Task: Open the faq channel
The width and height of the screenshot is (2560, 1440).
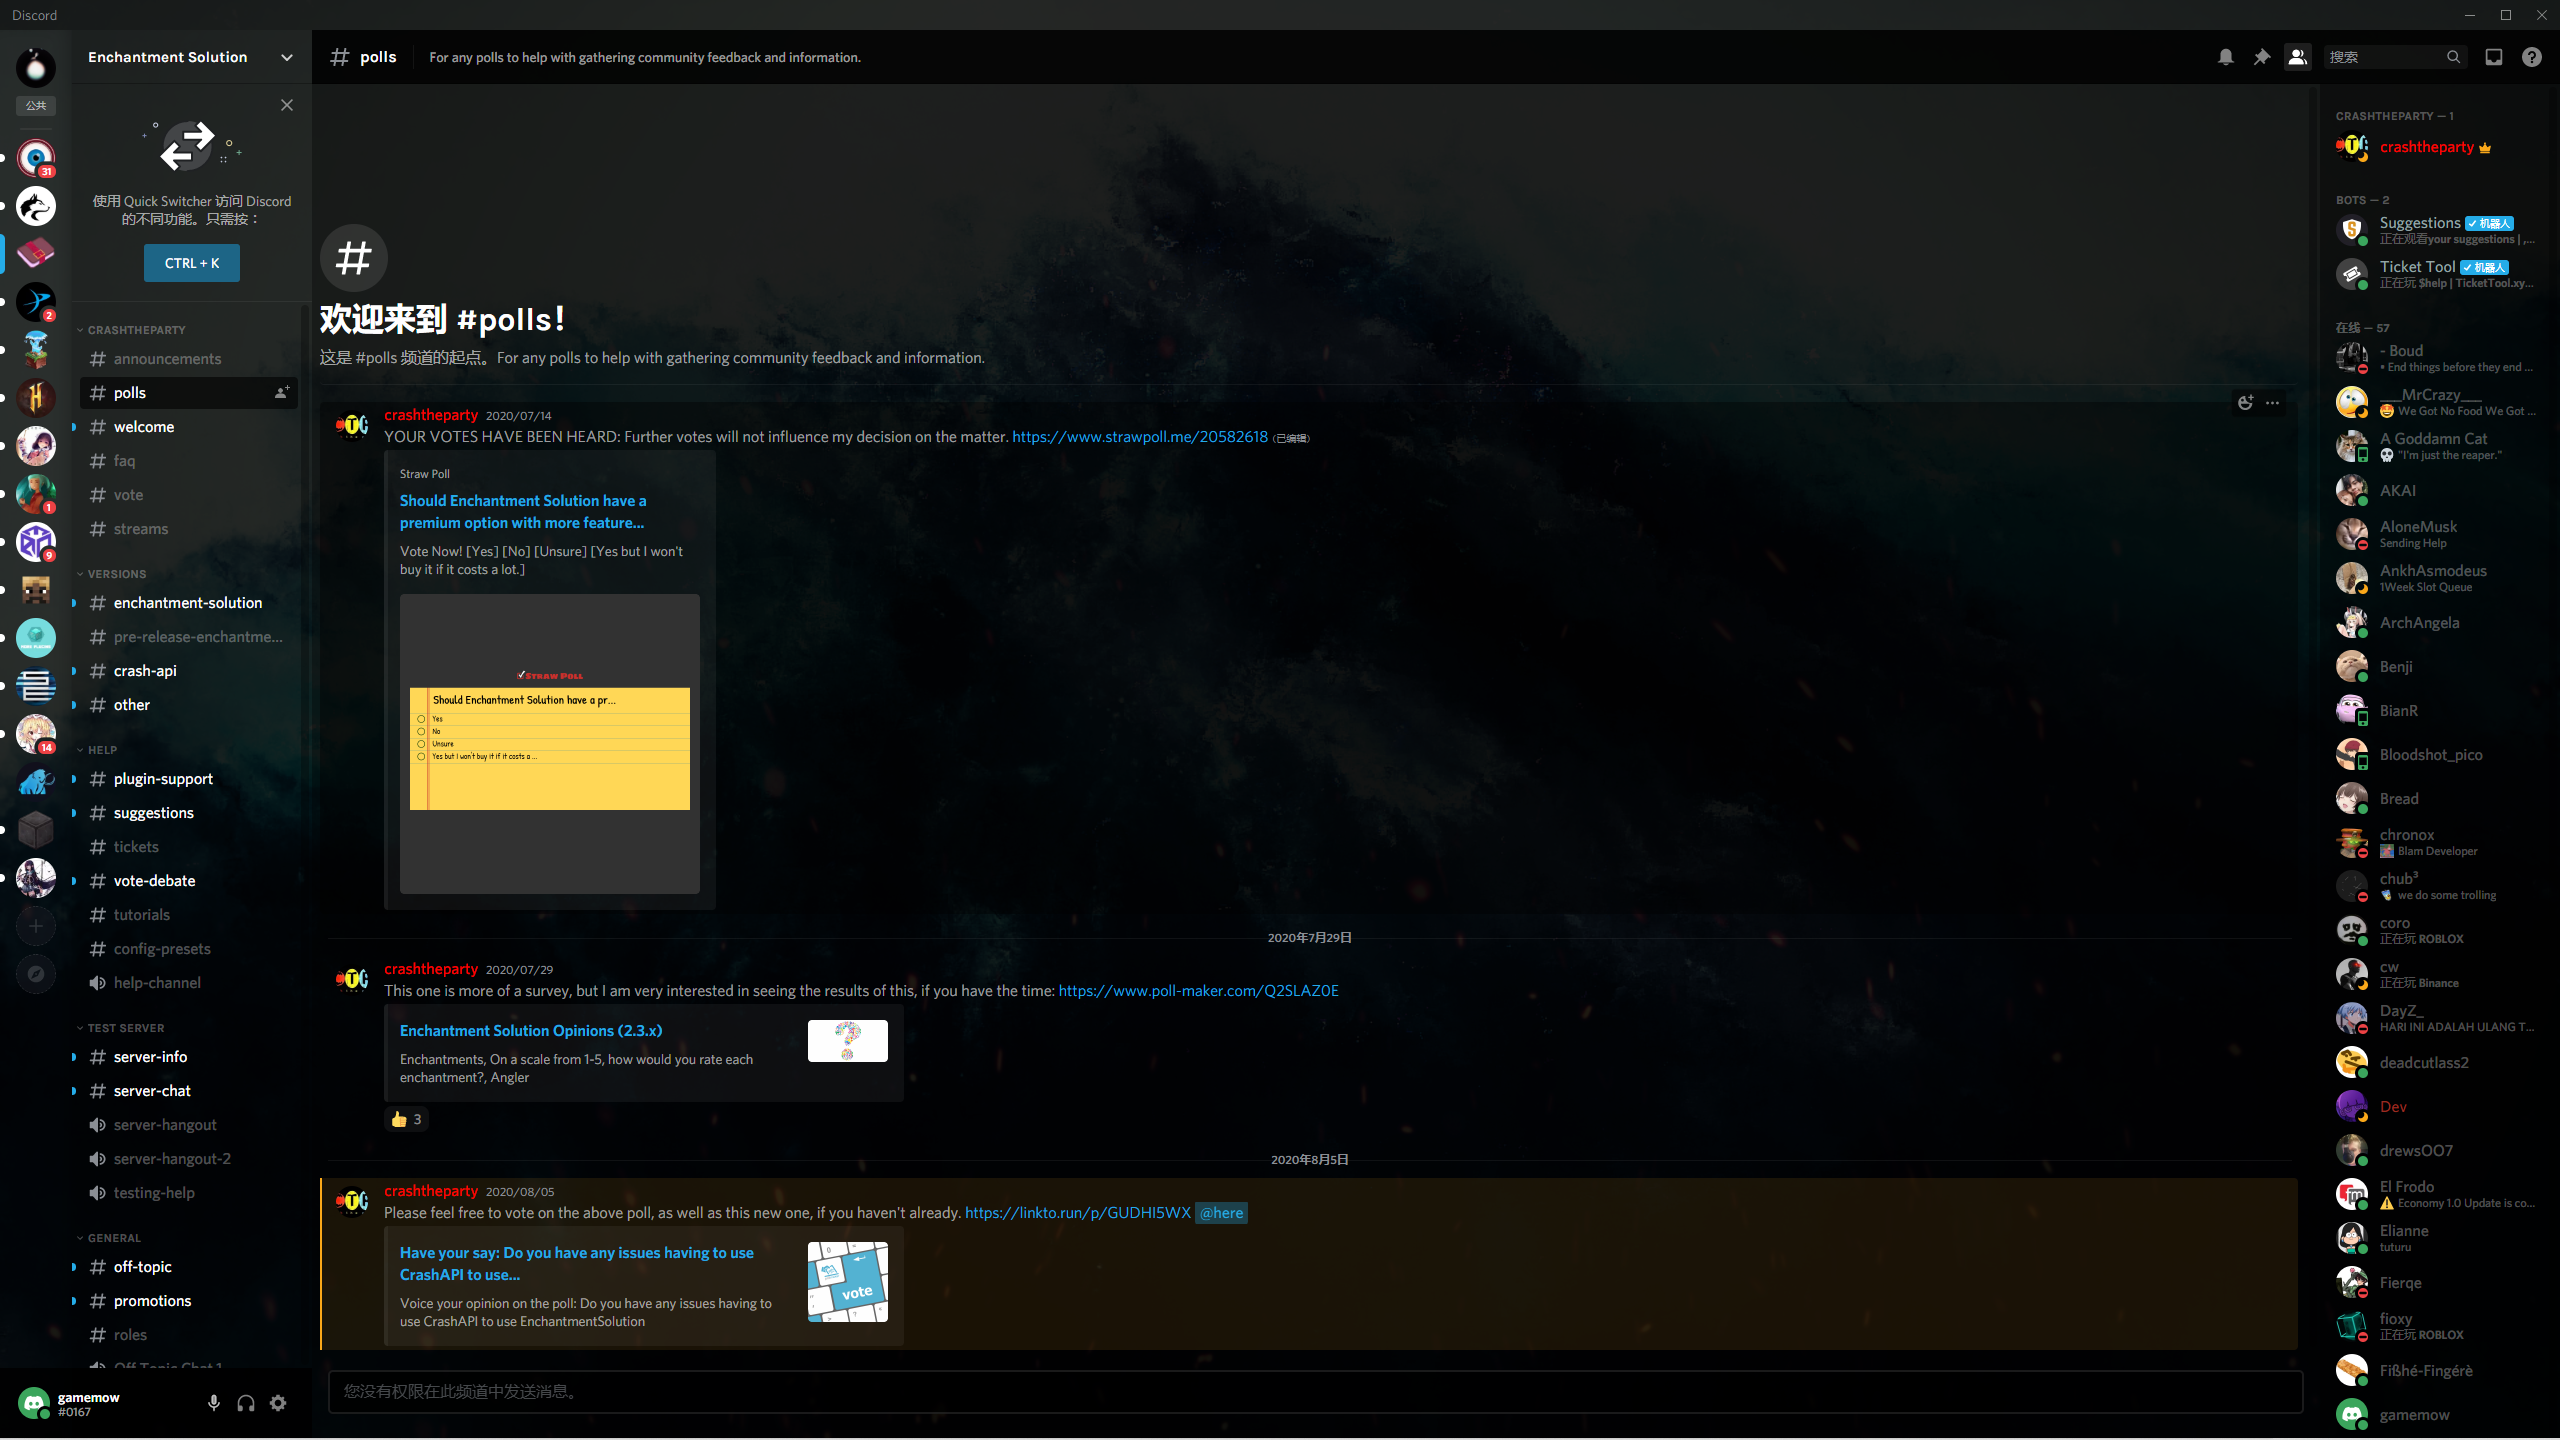Action: [189, 461]
